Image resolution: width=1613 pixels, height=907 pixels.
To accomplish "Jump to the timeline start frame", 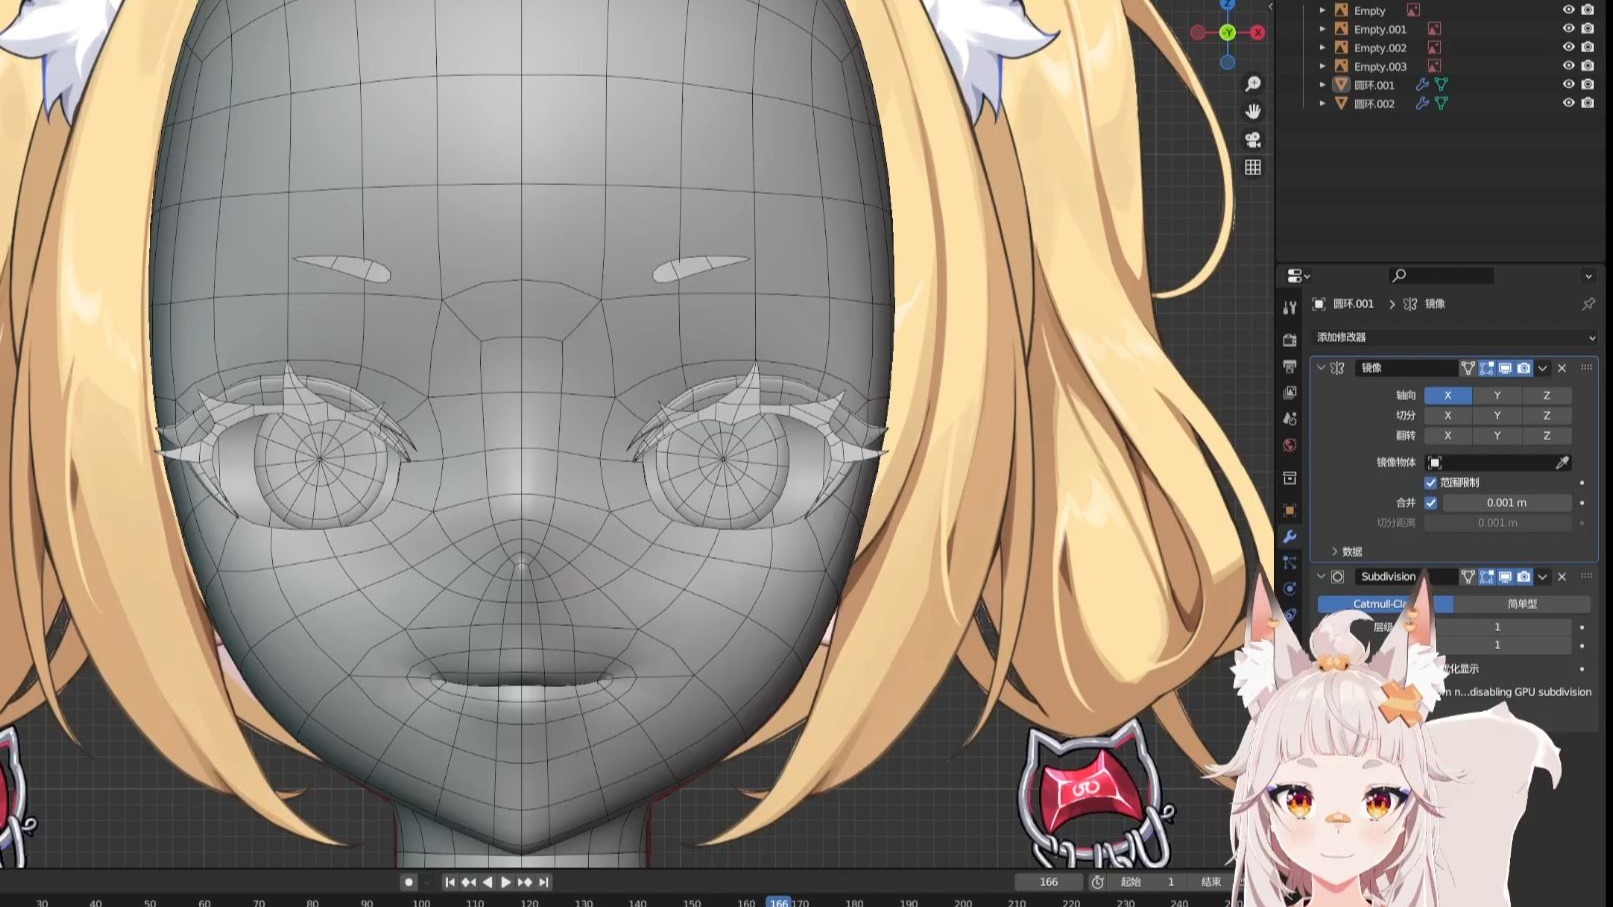I will click(450, 882).
